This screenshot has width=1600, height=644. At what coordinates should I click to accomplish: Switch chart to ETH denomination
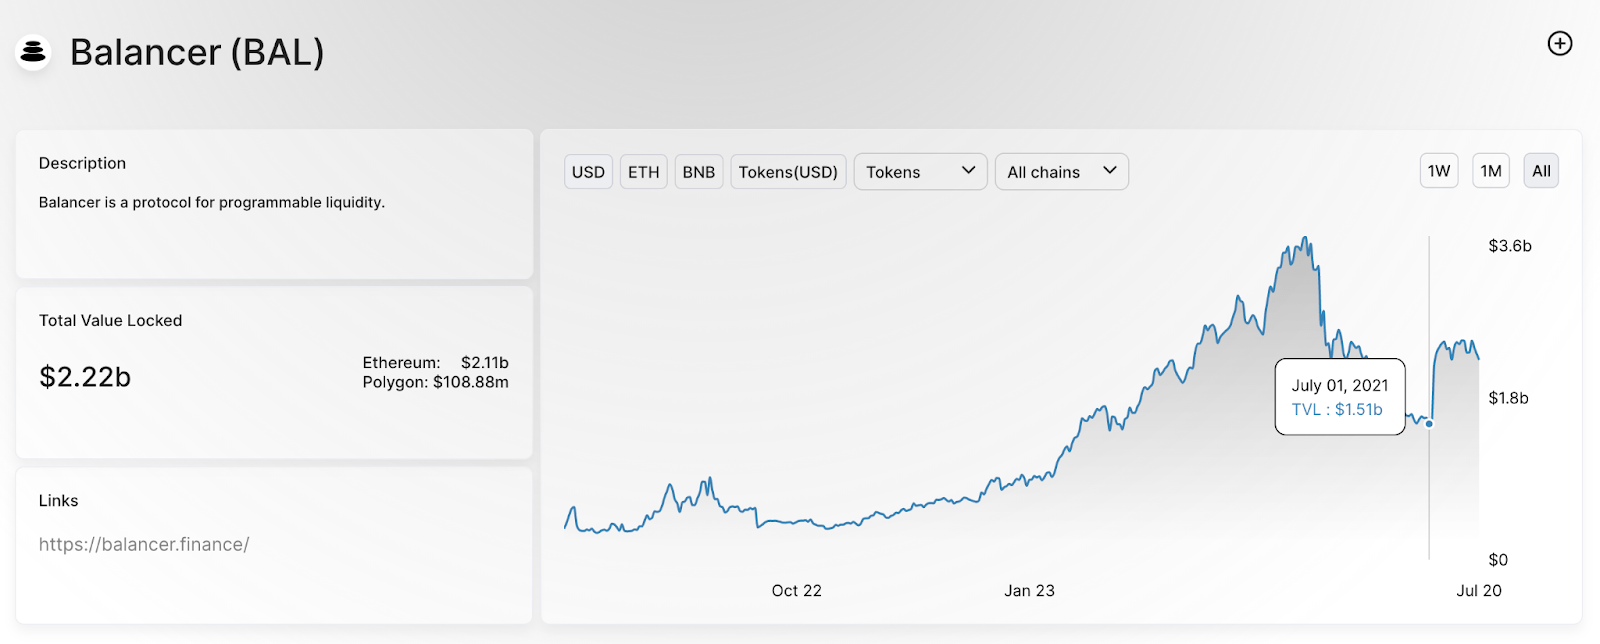643,172
